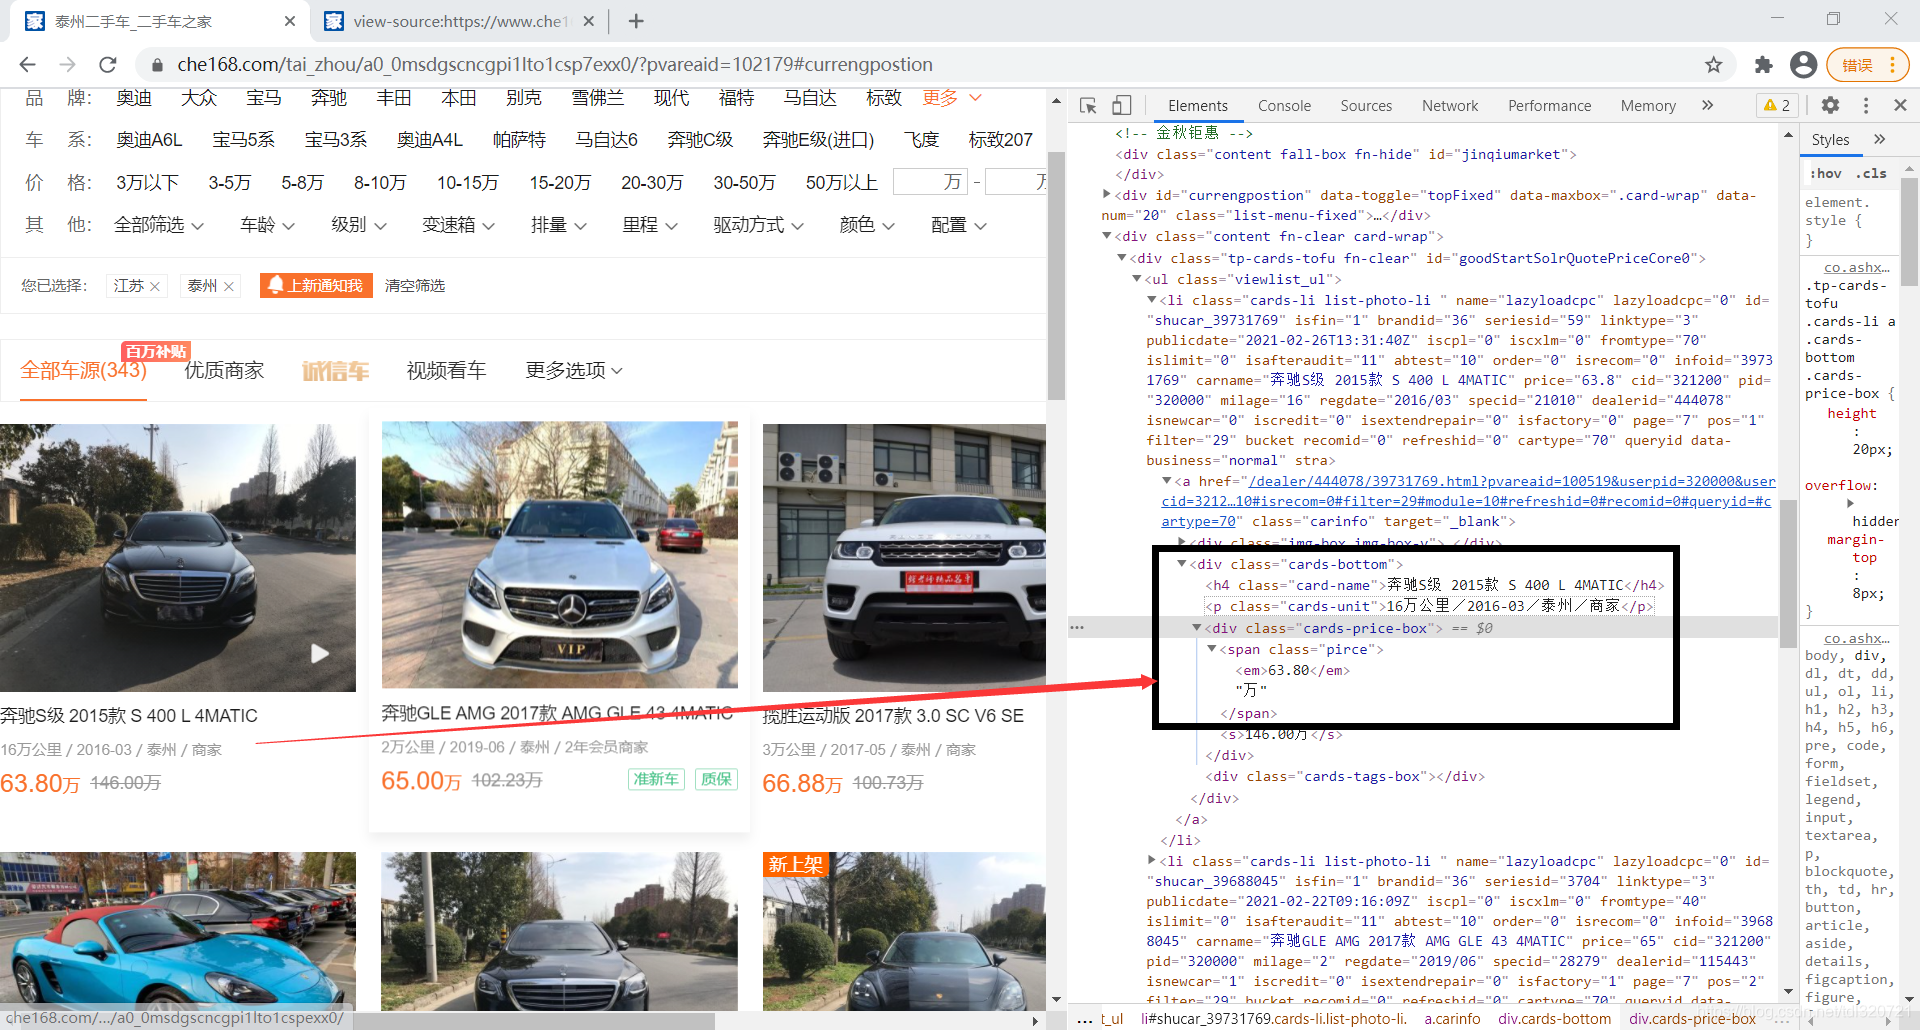The image size is (1920, 1030).
Task: Open the 级别 filter dropdown
Action: coord(358,225)
